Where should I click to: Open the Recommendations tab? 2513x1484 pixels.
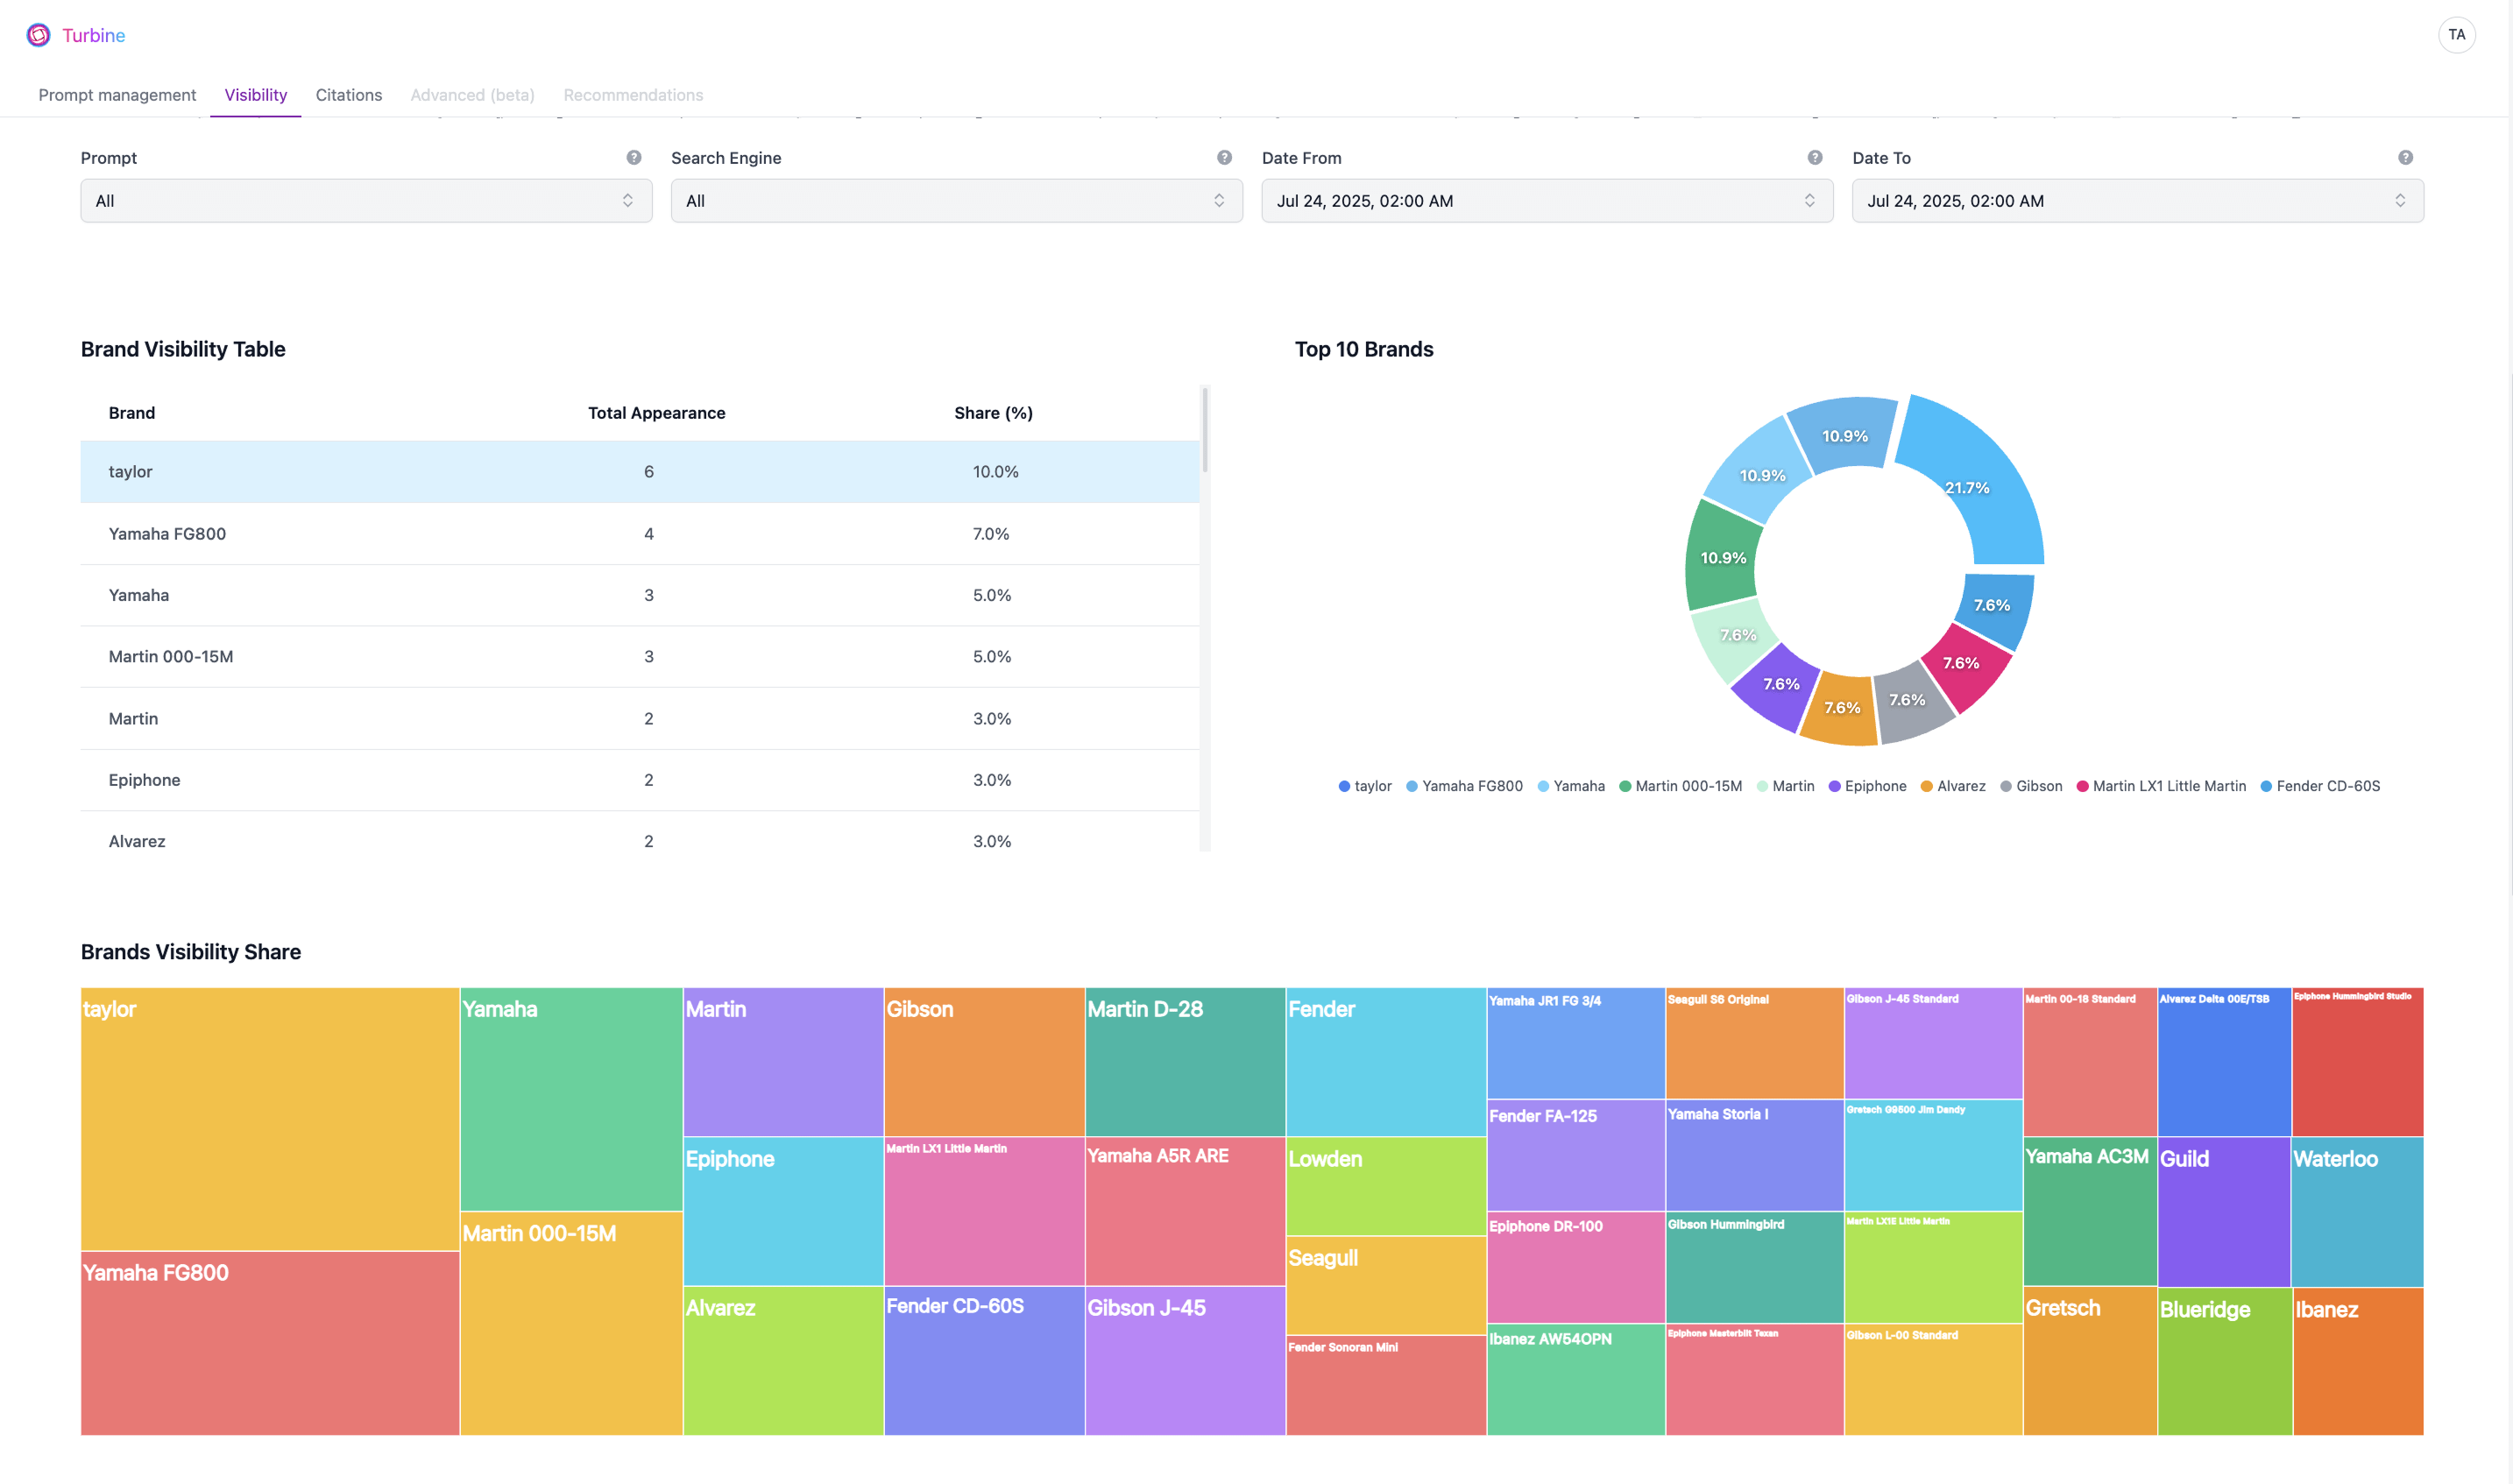tap(633, 95)
